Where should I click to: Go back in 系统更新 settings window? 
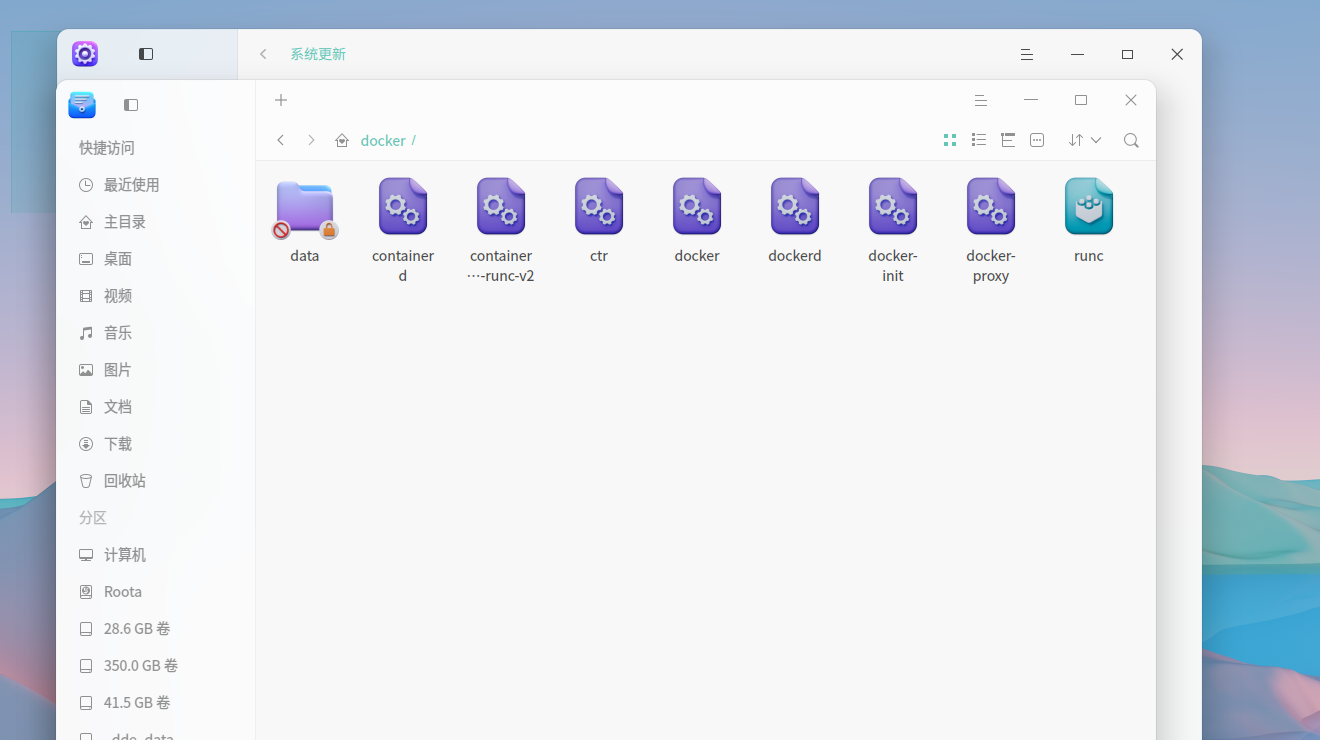[263, 54]
